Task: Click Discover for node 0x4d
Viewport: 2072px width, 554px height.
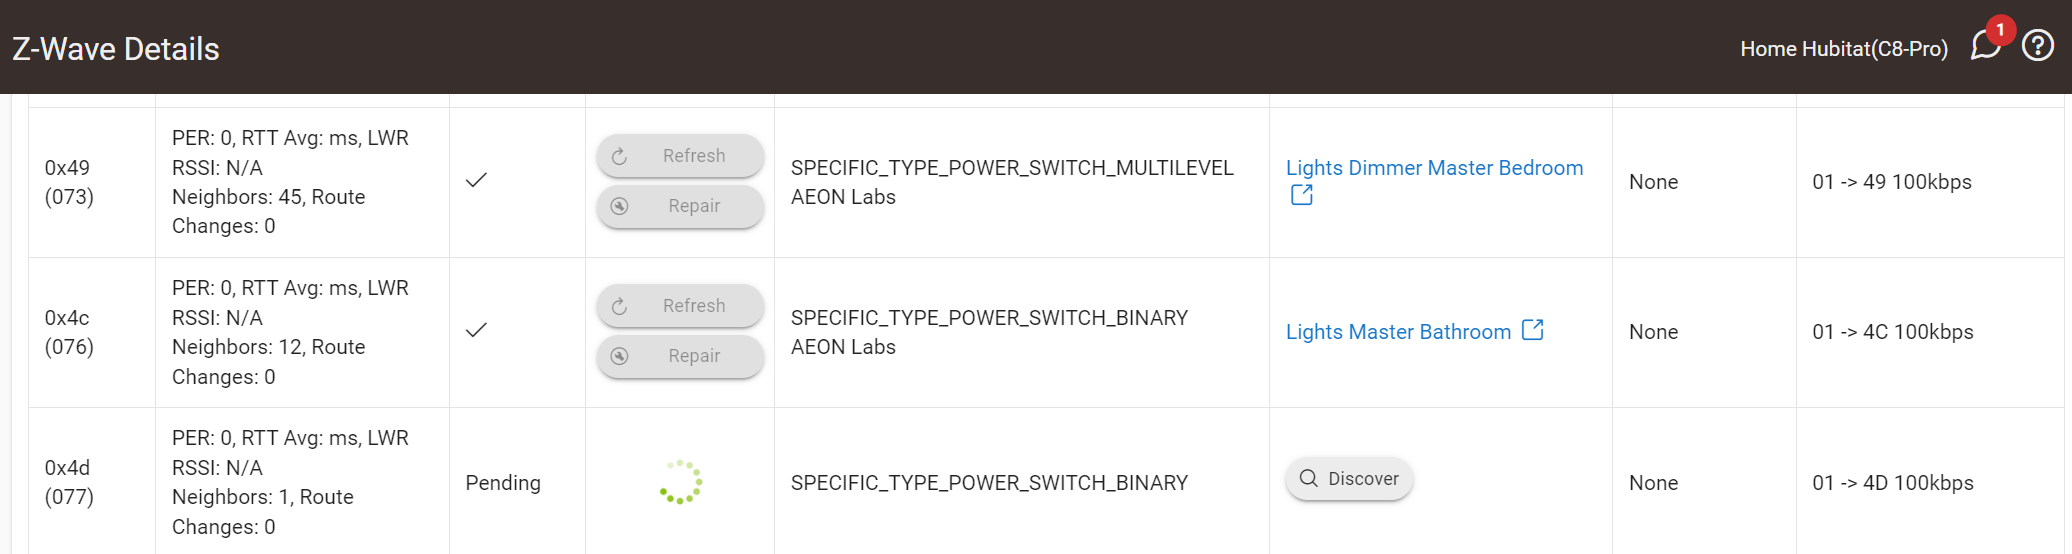Action: point(1349,479)
